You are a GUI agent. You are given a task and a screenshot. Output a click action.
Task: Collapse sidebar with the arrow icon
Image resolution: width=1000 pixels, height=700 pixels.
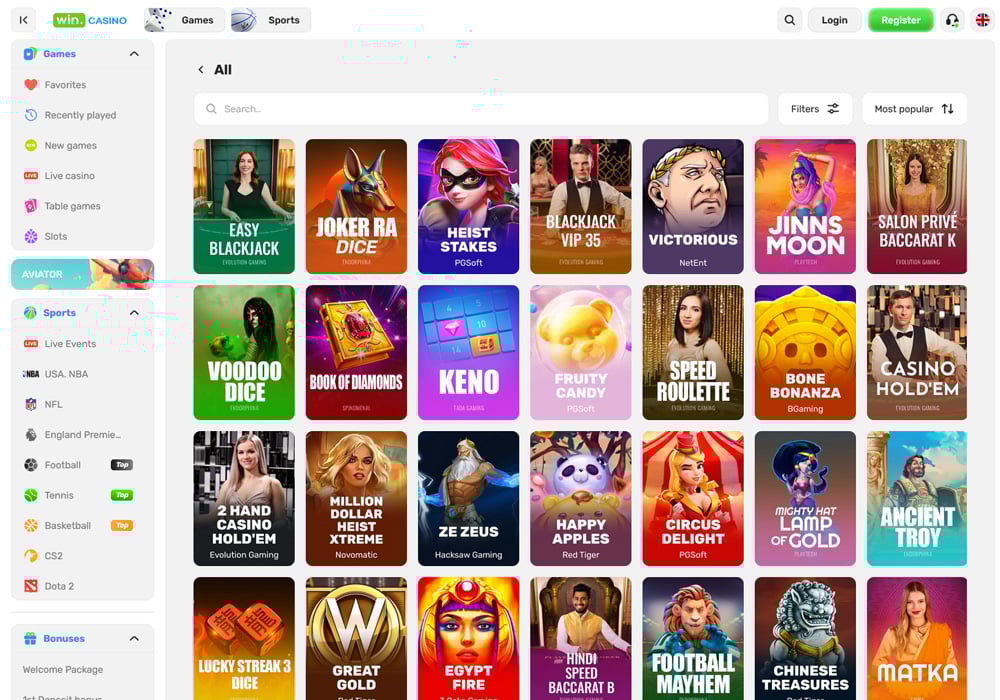24,20
